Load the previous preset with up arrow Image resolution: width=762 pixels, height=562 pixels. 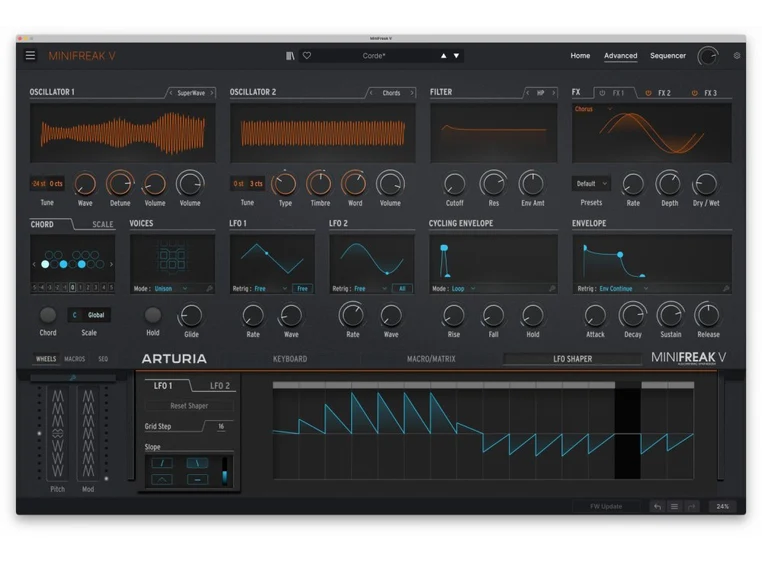pos(443,56)
